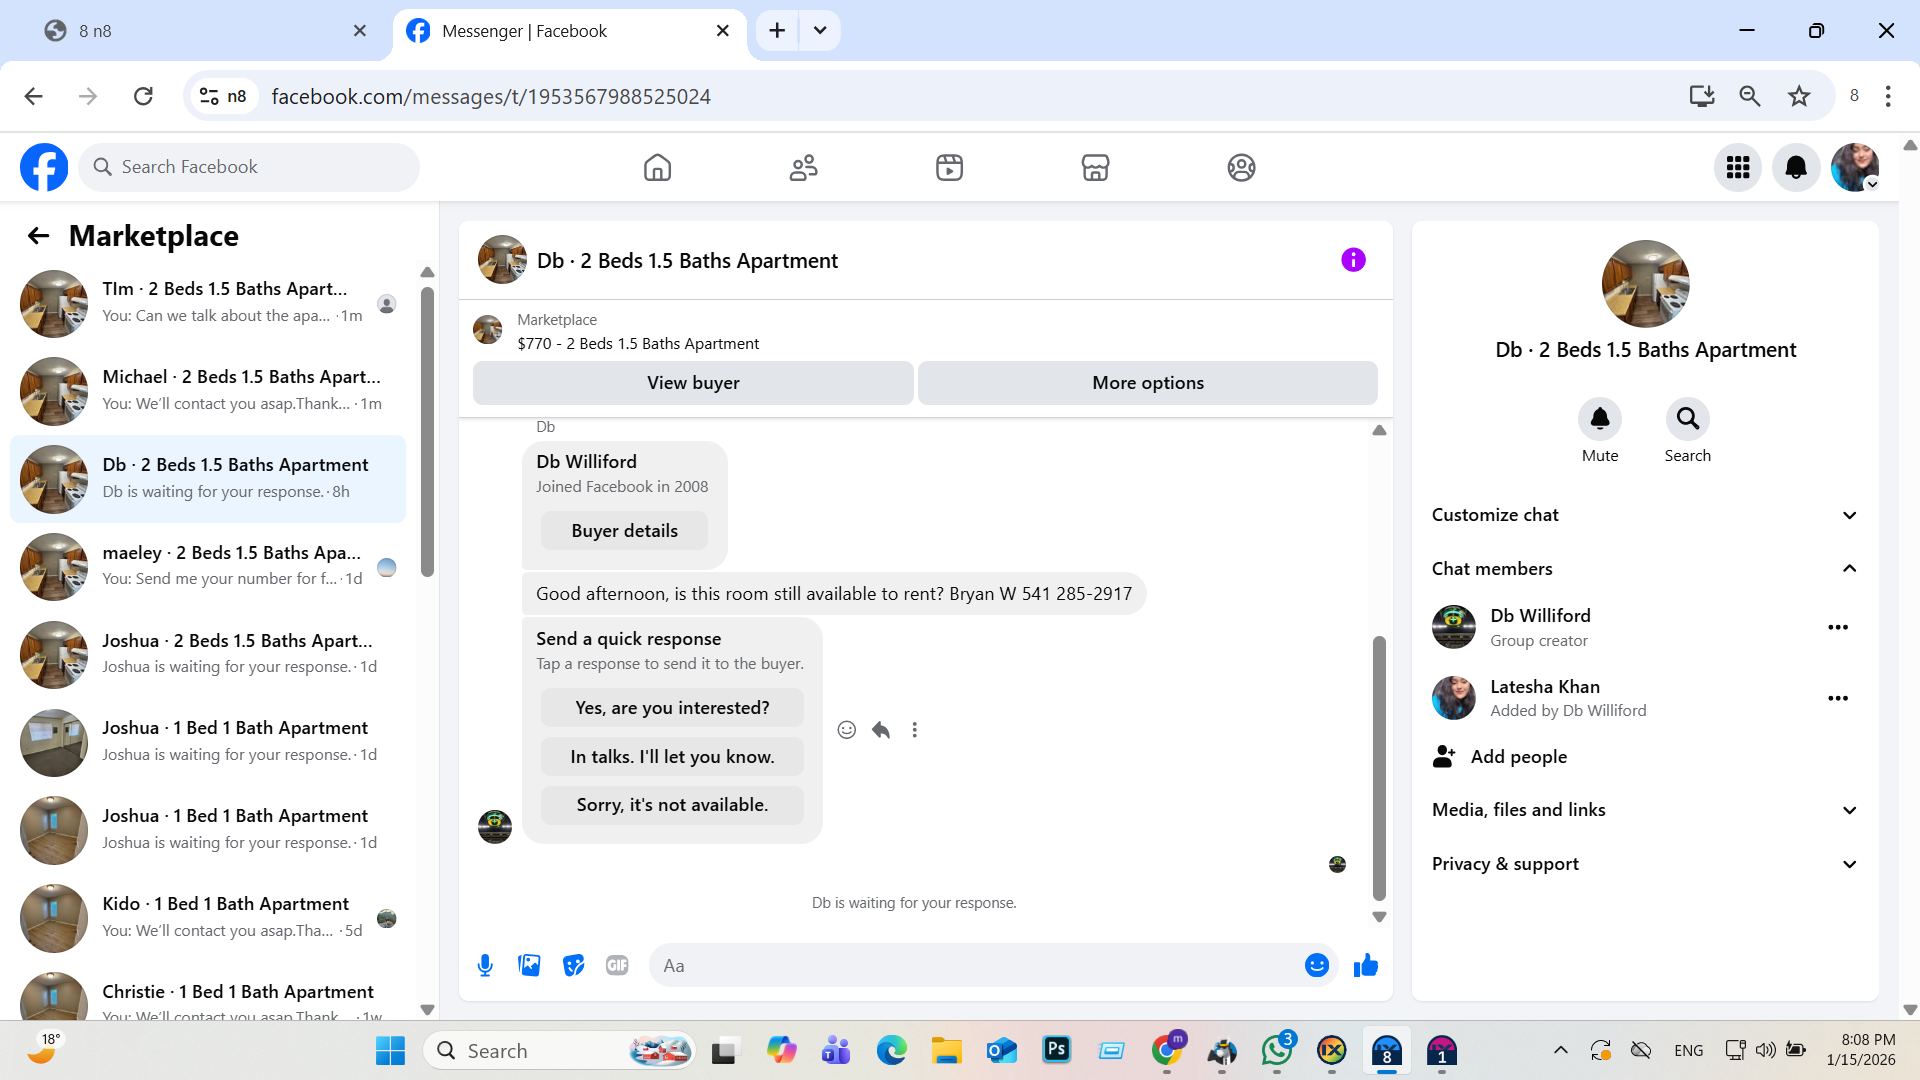The width and height of the screenshot is (1920, 1080).
Task: Send a thumbs-up like
Action: click(1366, 965)
